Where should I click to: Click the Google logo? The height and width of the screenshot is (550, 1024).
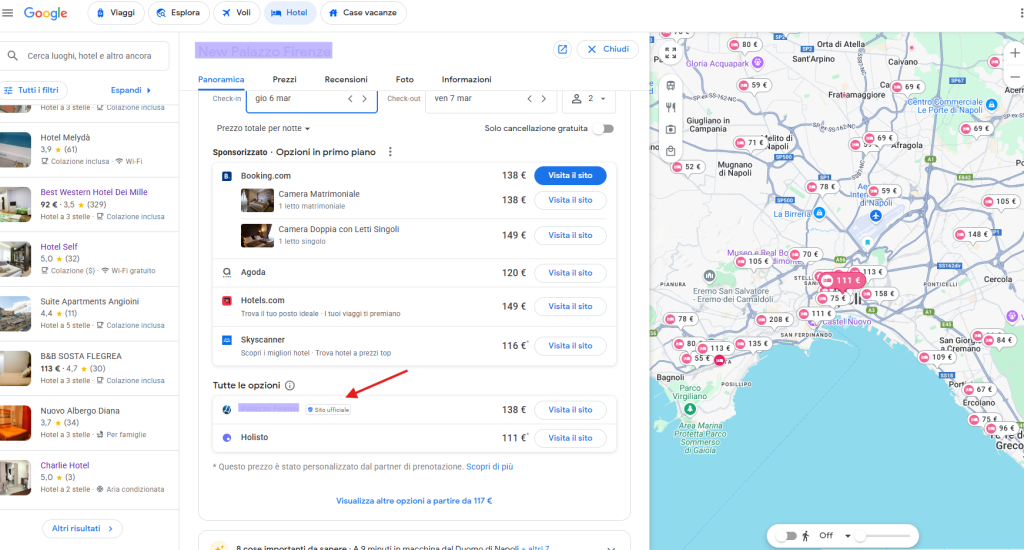(x=45, y=13)
